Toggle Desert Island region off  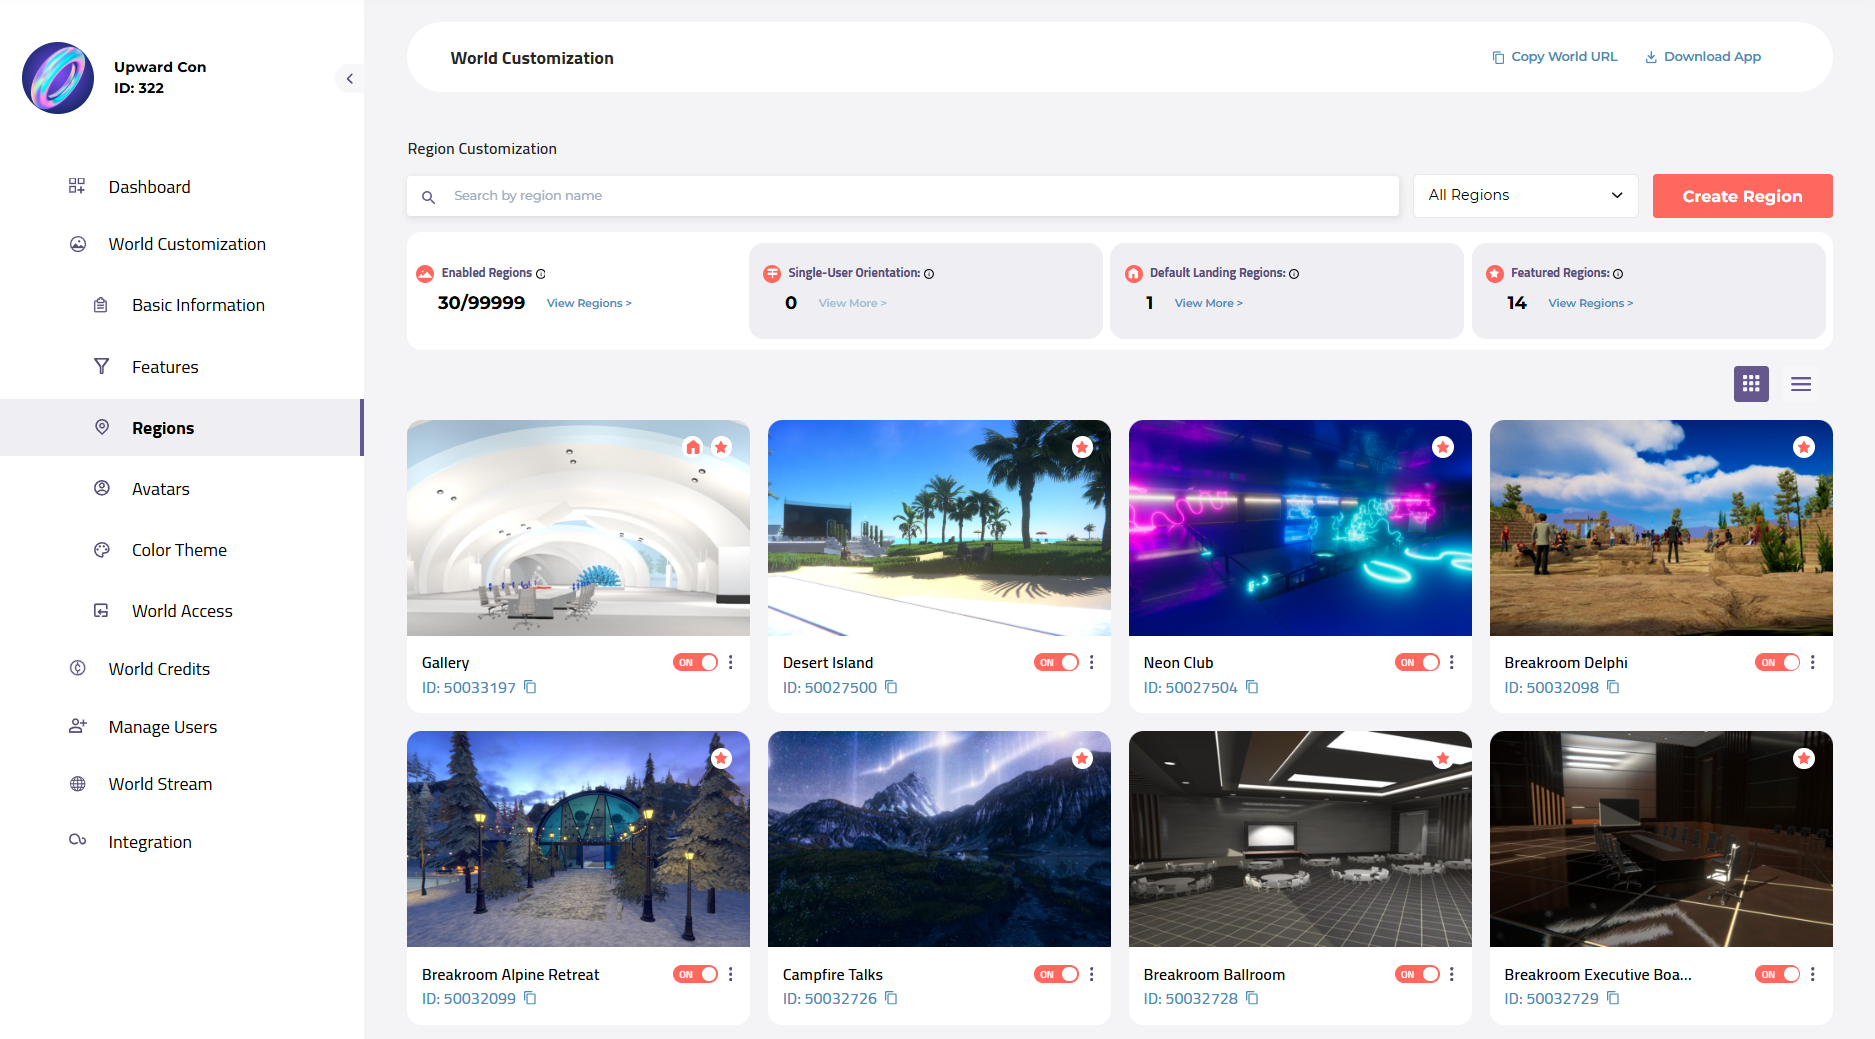pos(1057,662)
